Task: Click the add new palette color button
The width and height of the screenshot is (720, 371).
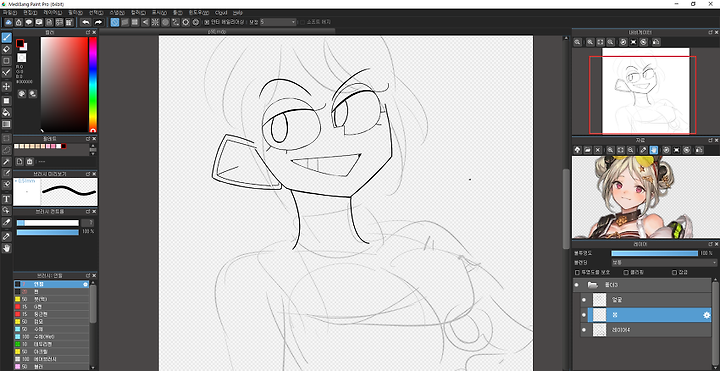Action: [20, 162]
